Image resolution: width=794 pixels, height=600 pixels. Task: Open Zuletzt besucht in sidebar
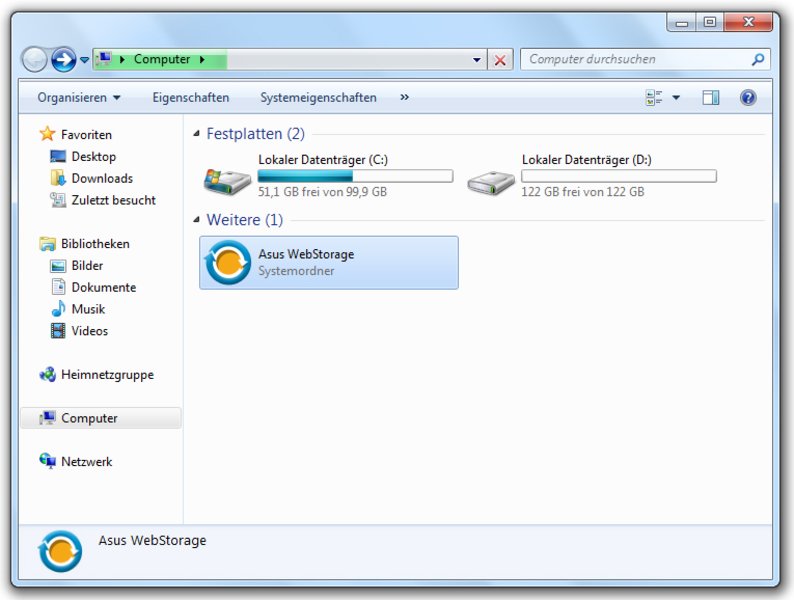(113, 200)
